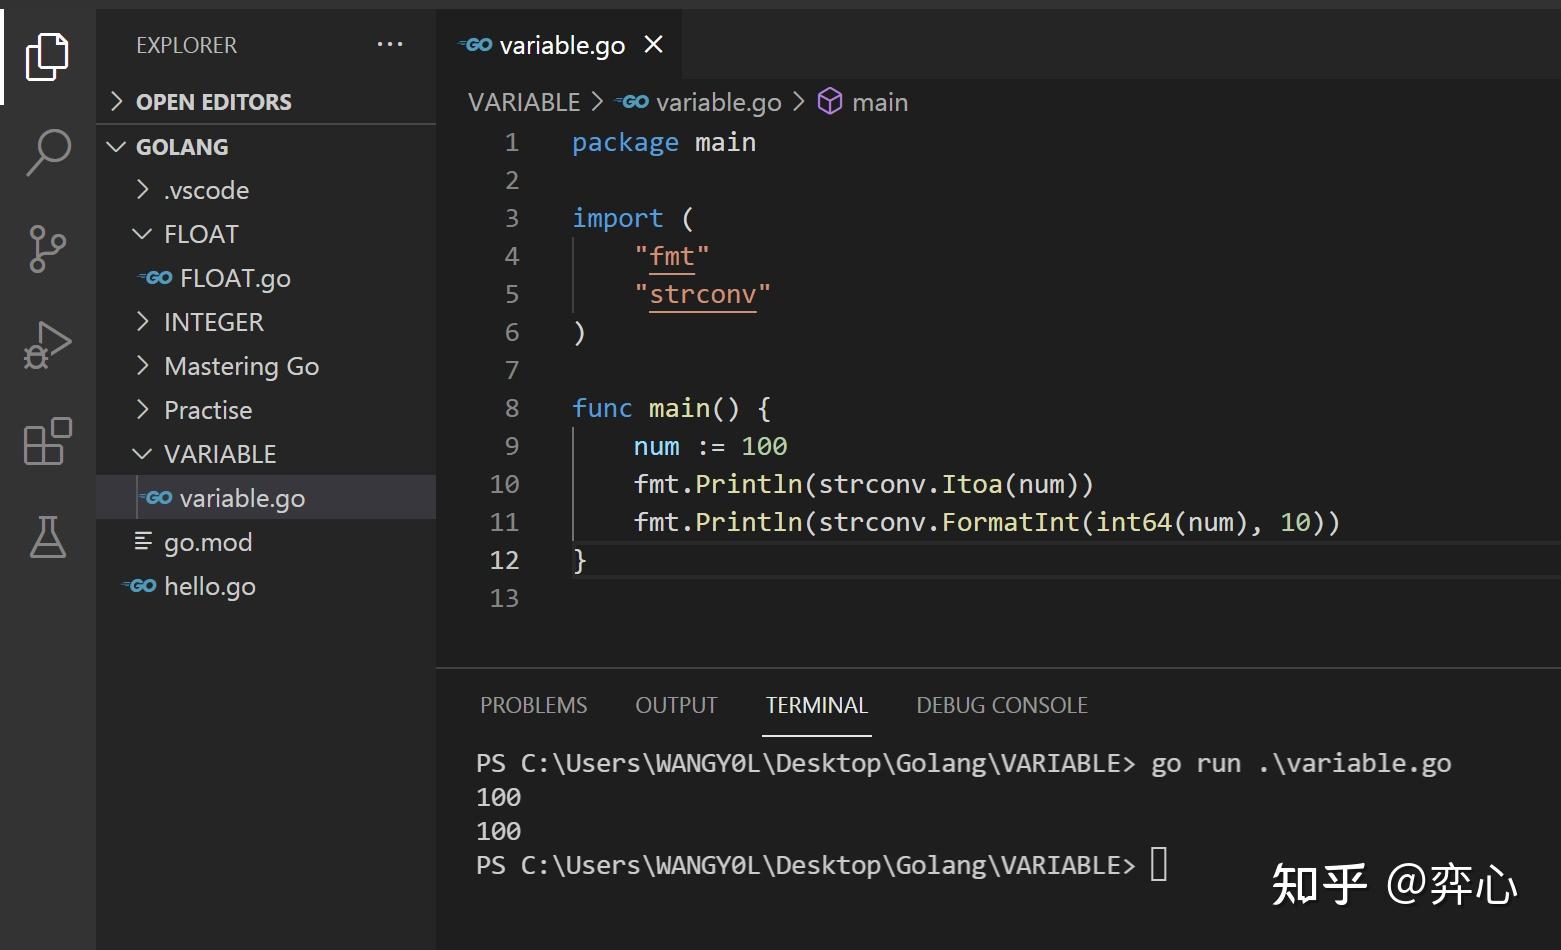Switch to the DEBUG CONSOLE tab
The width and height of the screenshot is (1561, 950).
click(1001, 705)
